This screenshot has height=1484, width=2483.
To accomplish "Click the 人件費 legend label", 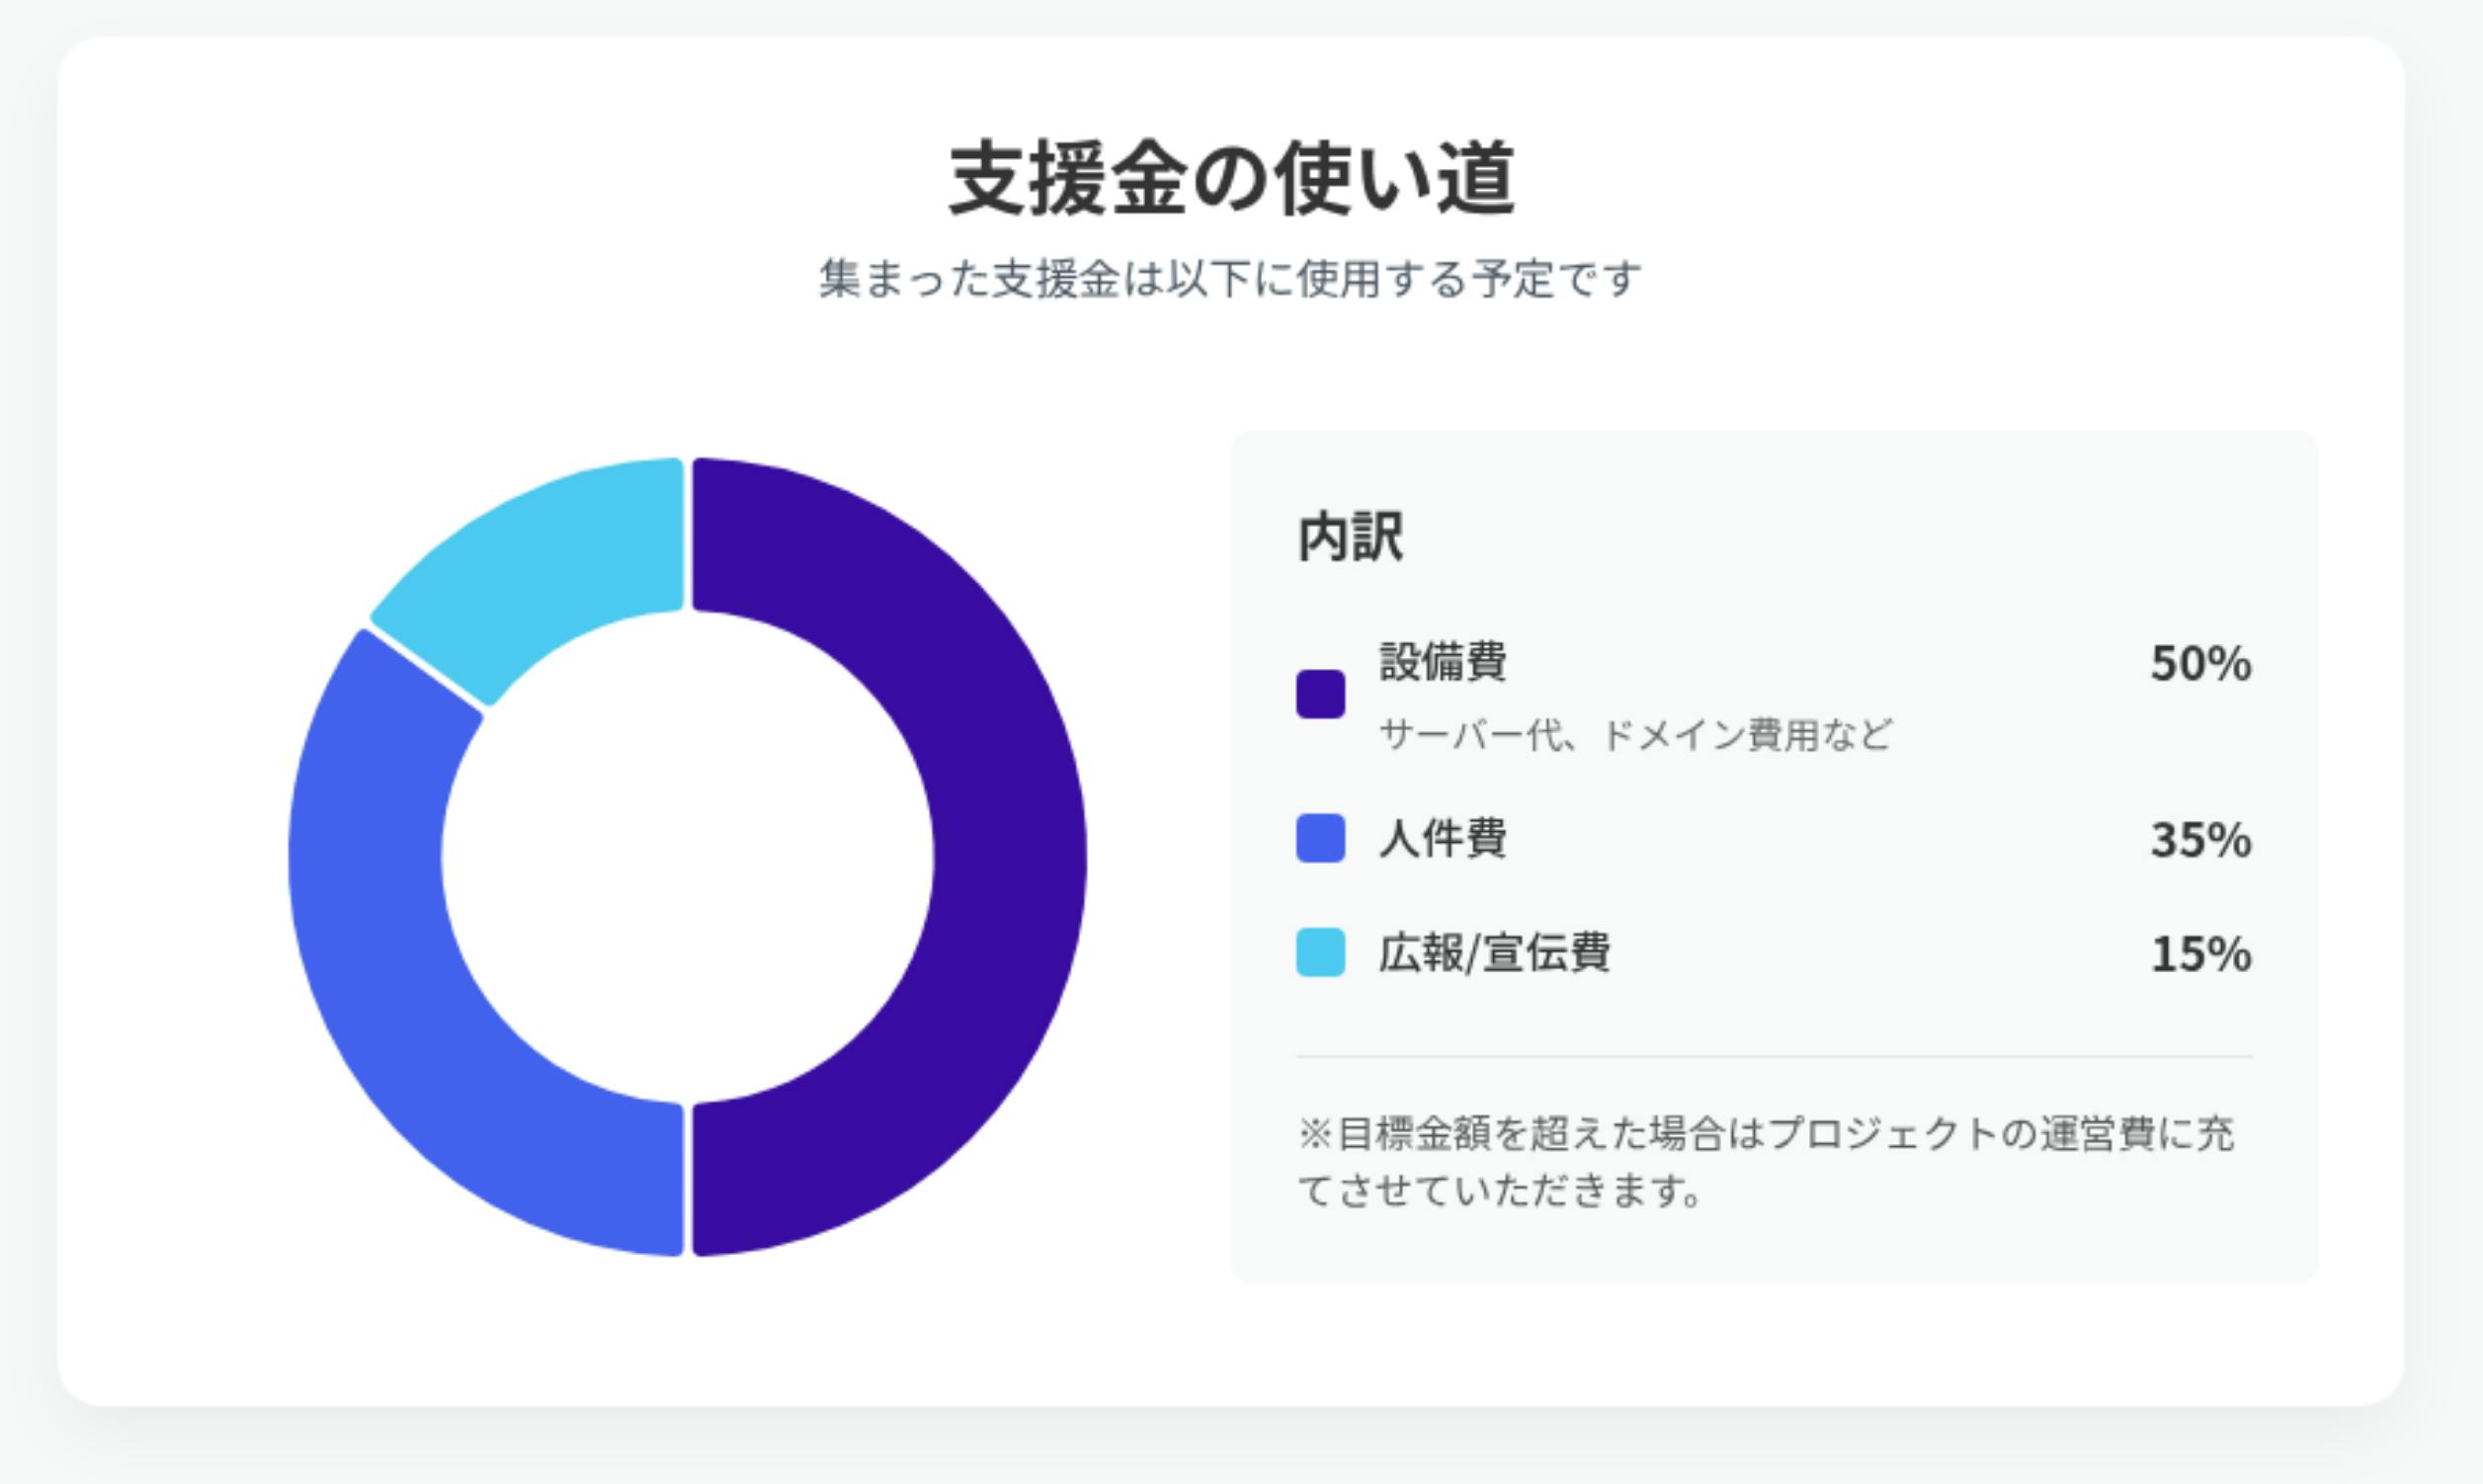I will click(x=1443, y=838).
